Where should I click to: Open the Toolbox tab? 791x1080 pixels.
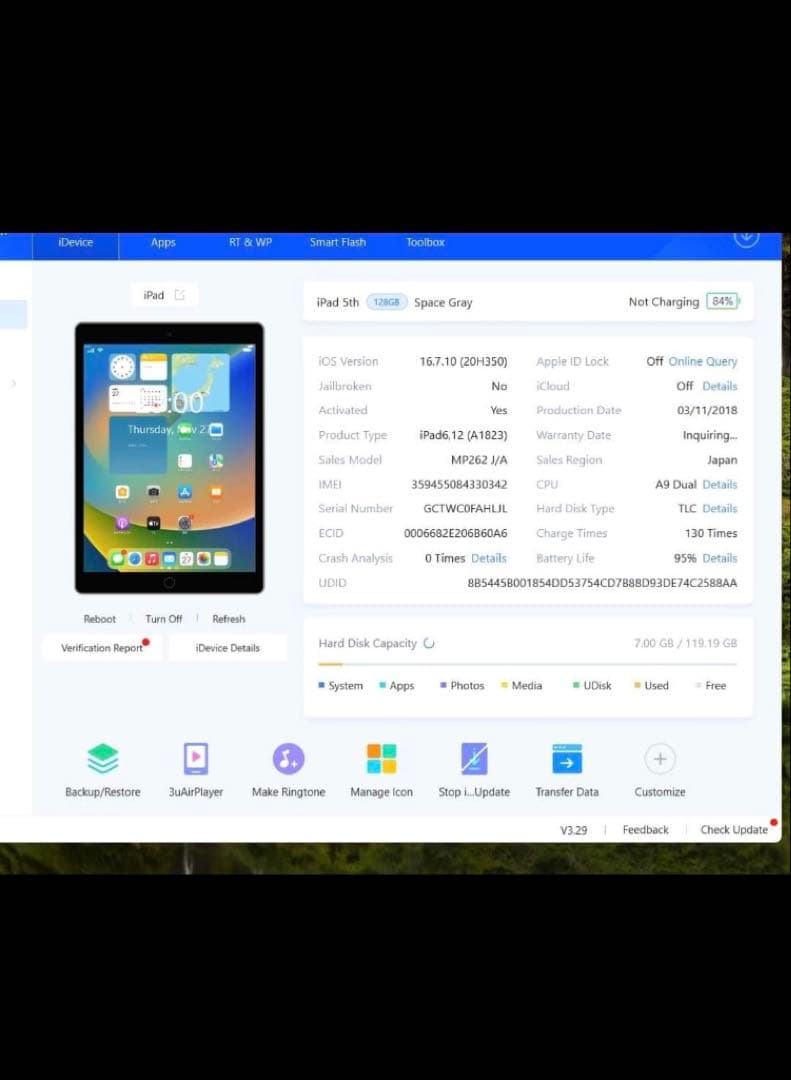(425, 242)
